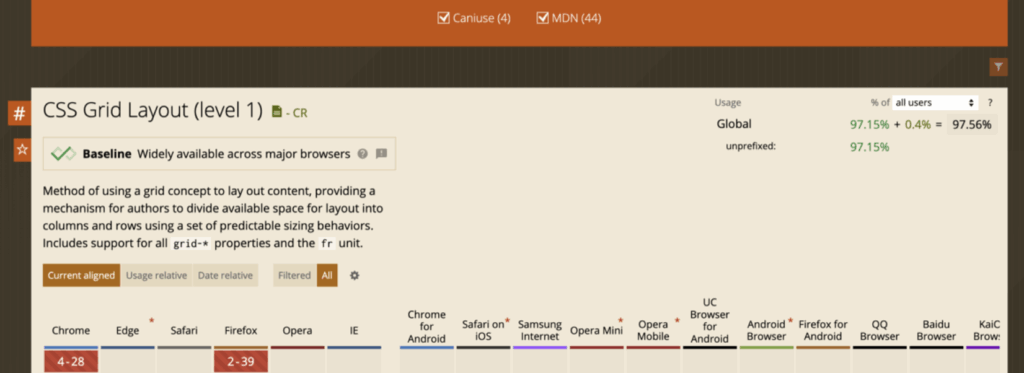The height and width of the screenshot is (373, 1024).
Task: Open the settings gear beside All
Action: click(x=355, y=276)
